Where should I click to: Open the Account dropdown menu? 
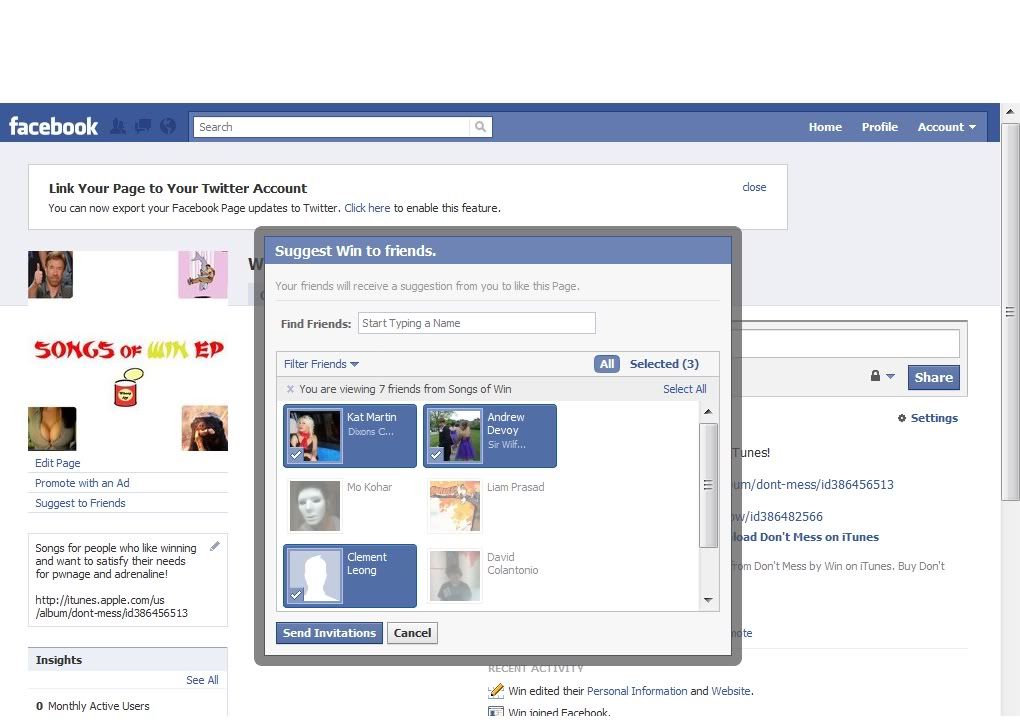[946, 127]
